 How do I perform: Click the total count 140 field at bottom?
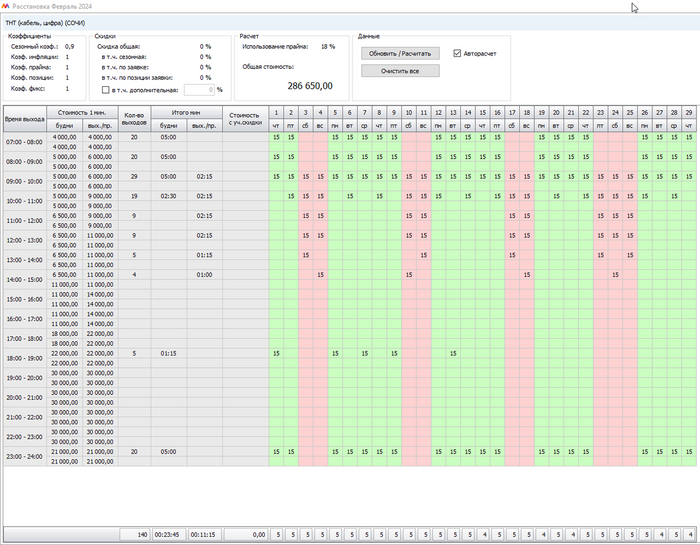[135, 535]
